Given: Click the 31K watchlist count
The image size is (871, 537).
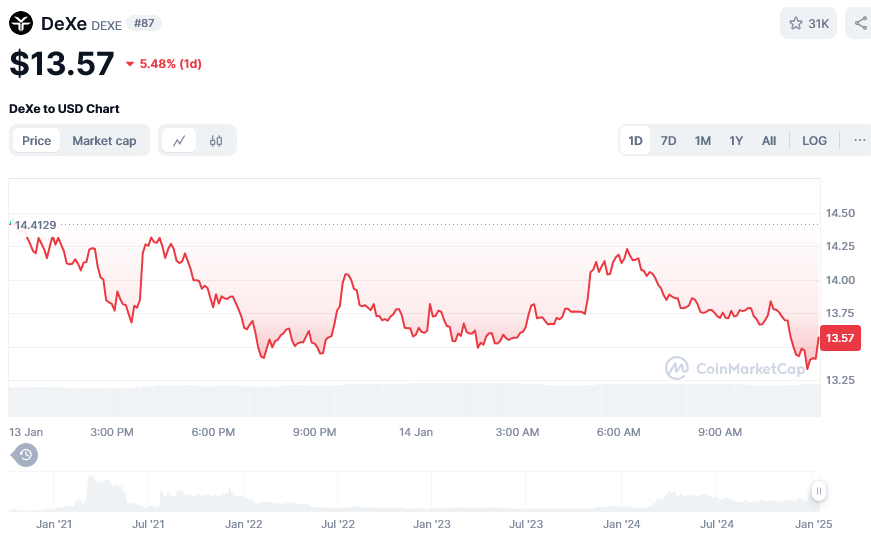Looking at the screenshot, I should coord(818,24).
